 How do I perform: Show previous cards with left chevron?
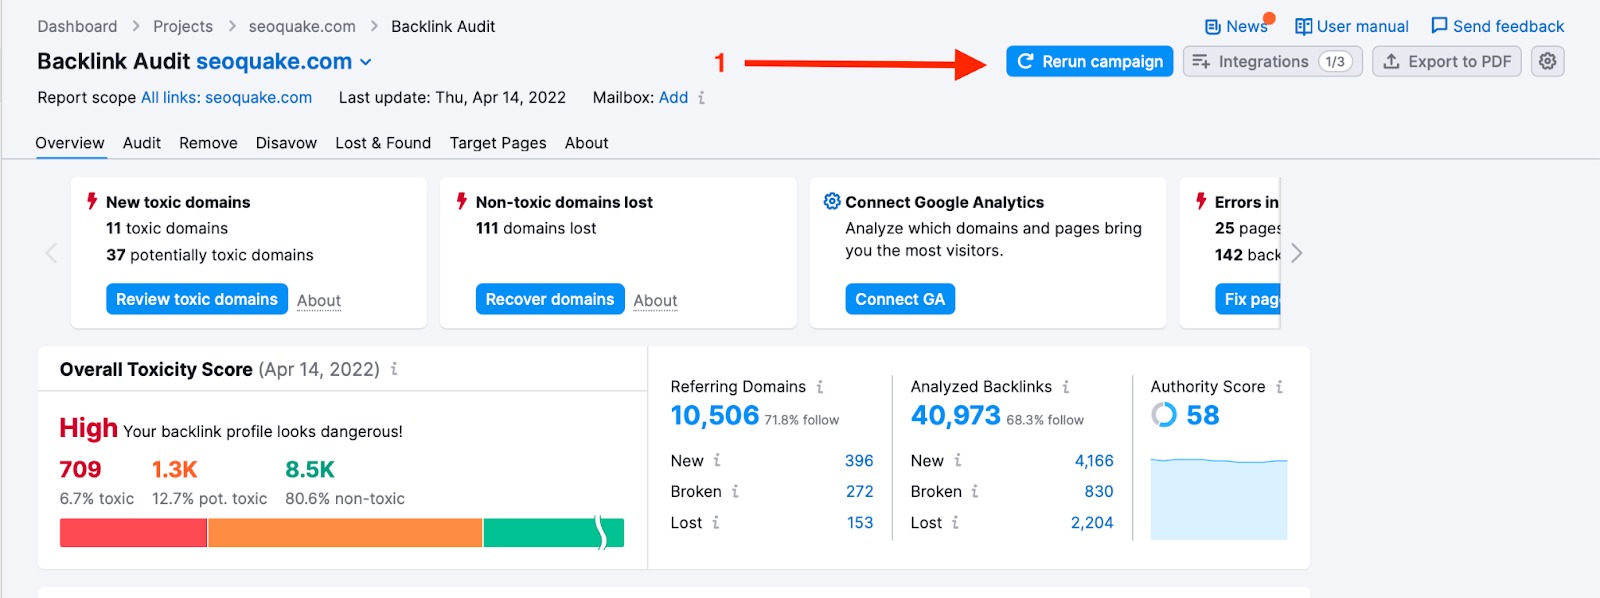pyautogui.click(x=52, y=253)
